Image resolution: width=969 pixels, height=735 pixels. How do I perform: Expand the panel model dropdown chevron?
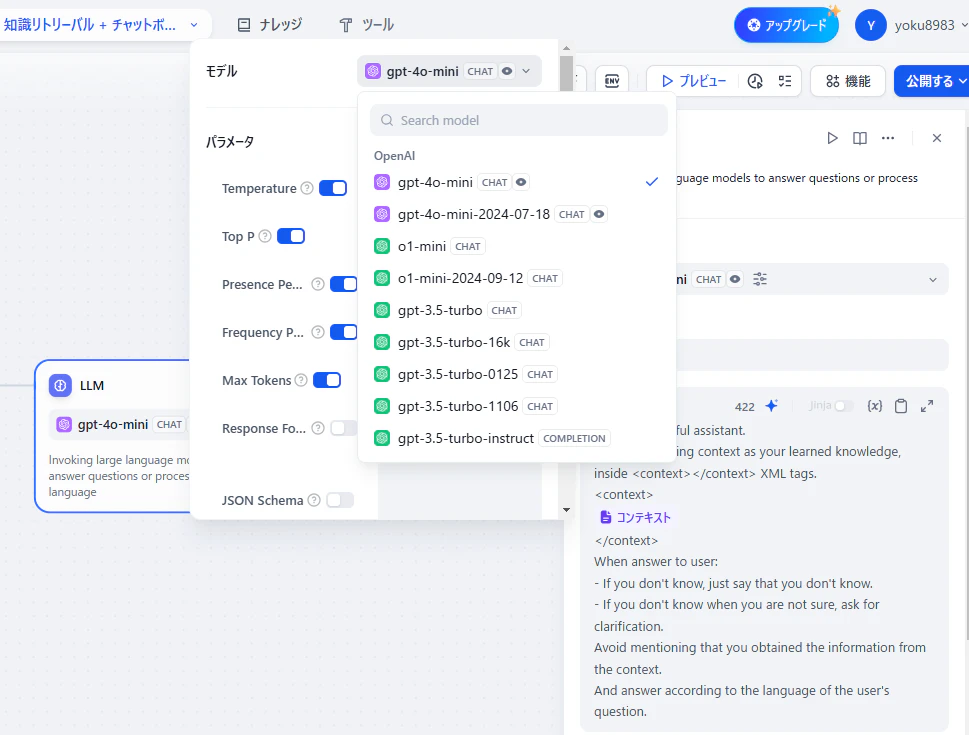click(x=933, y=279)
